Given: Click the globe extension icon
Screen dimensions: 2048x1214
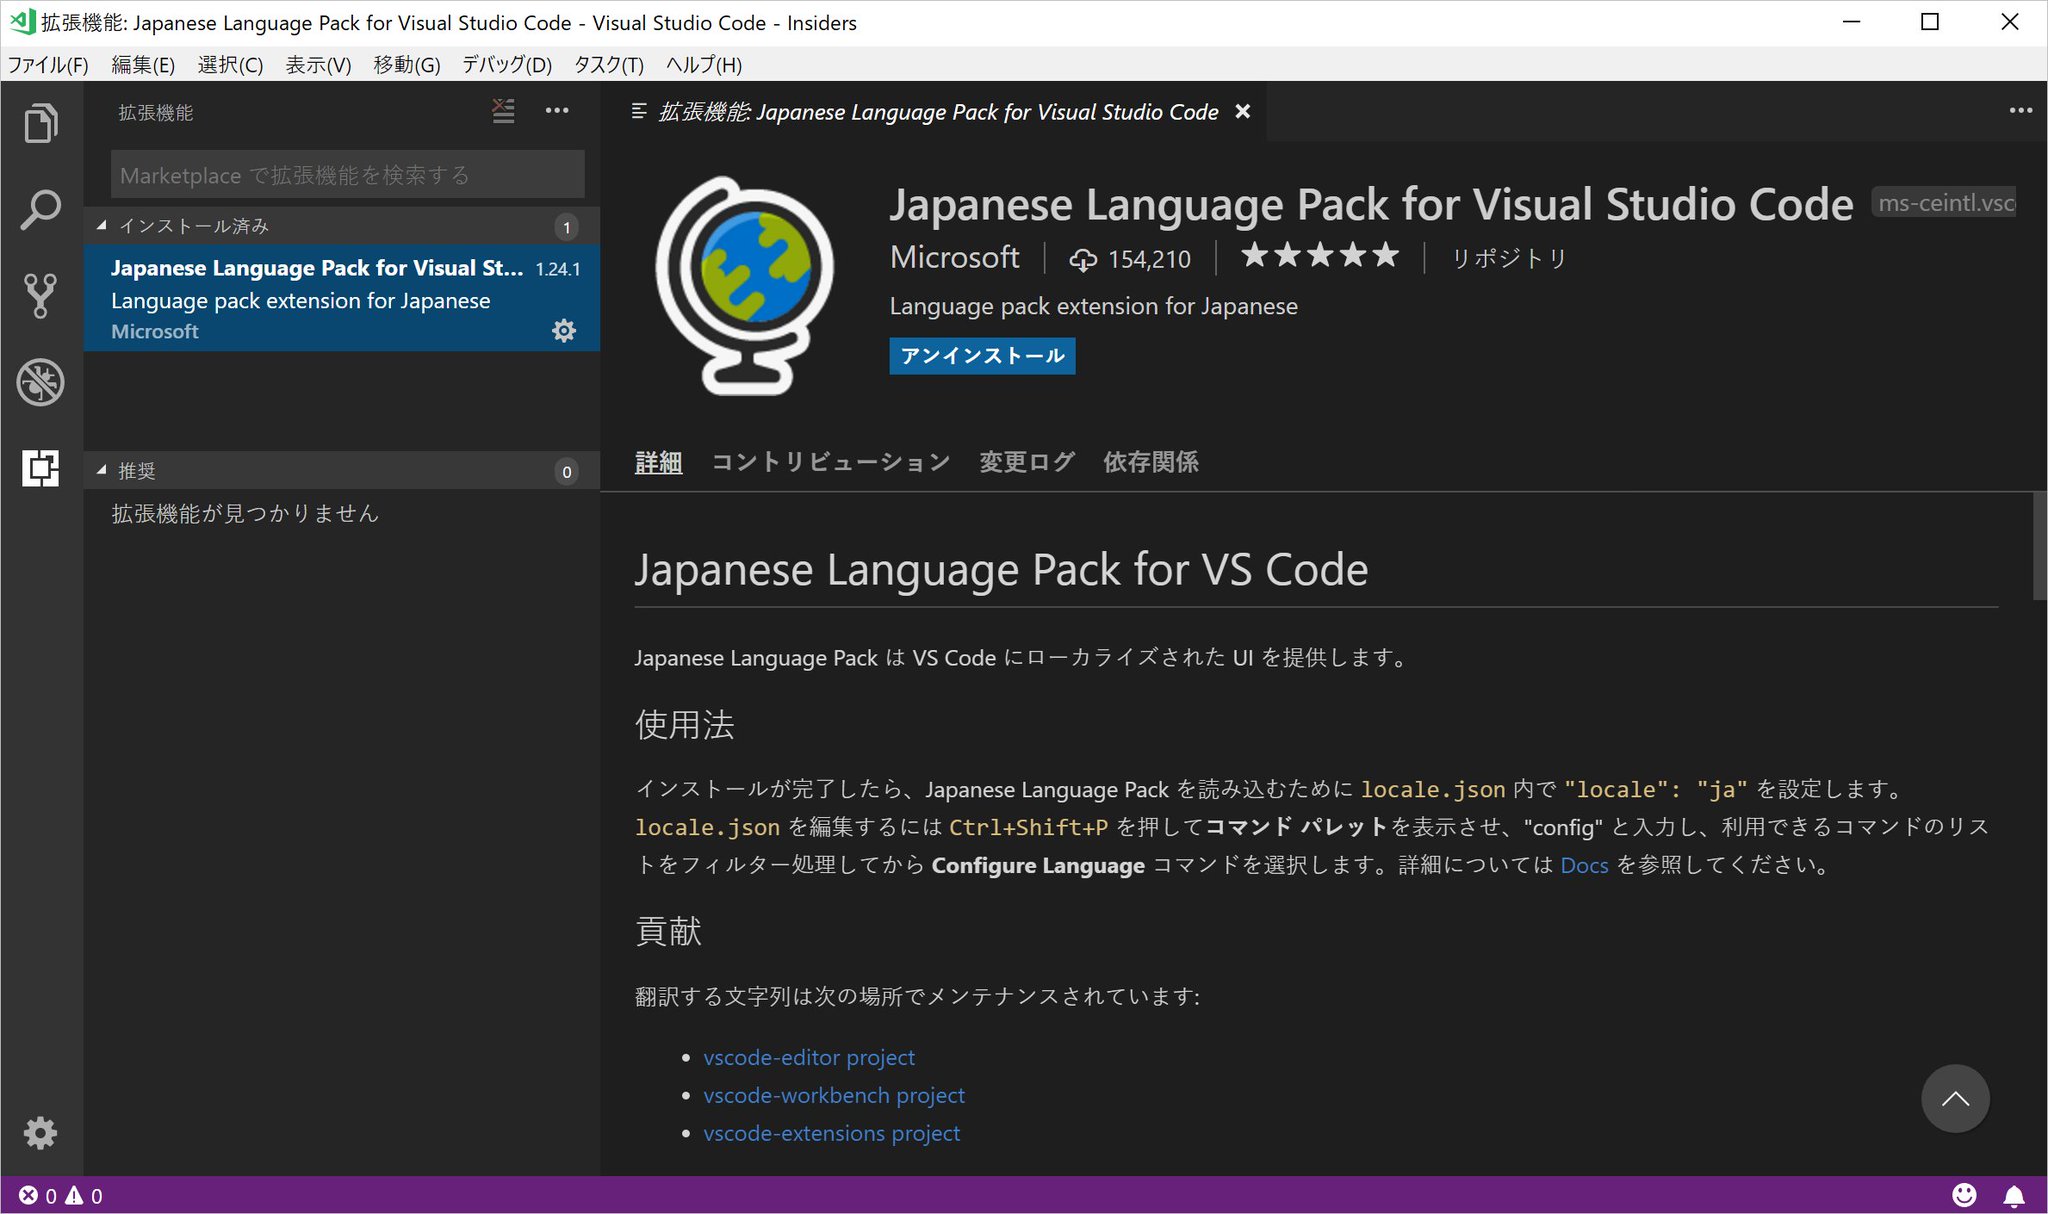Looking at the screenshot, I should point(745,286).
